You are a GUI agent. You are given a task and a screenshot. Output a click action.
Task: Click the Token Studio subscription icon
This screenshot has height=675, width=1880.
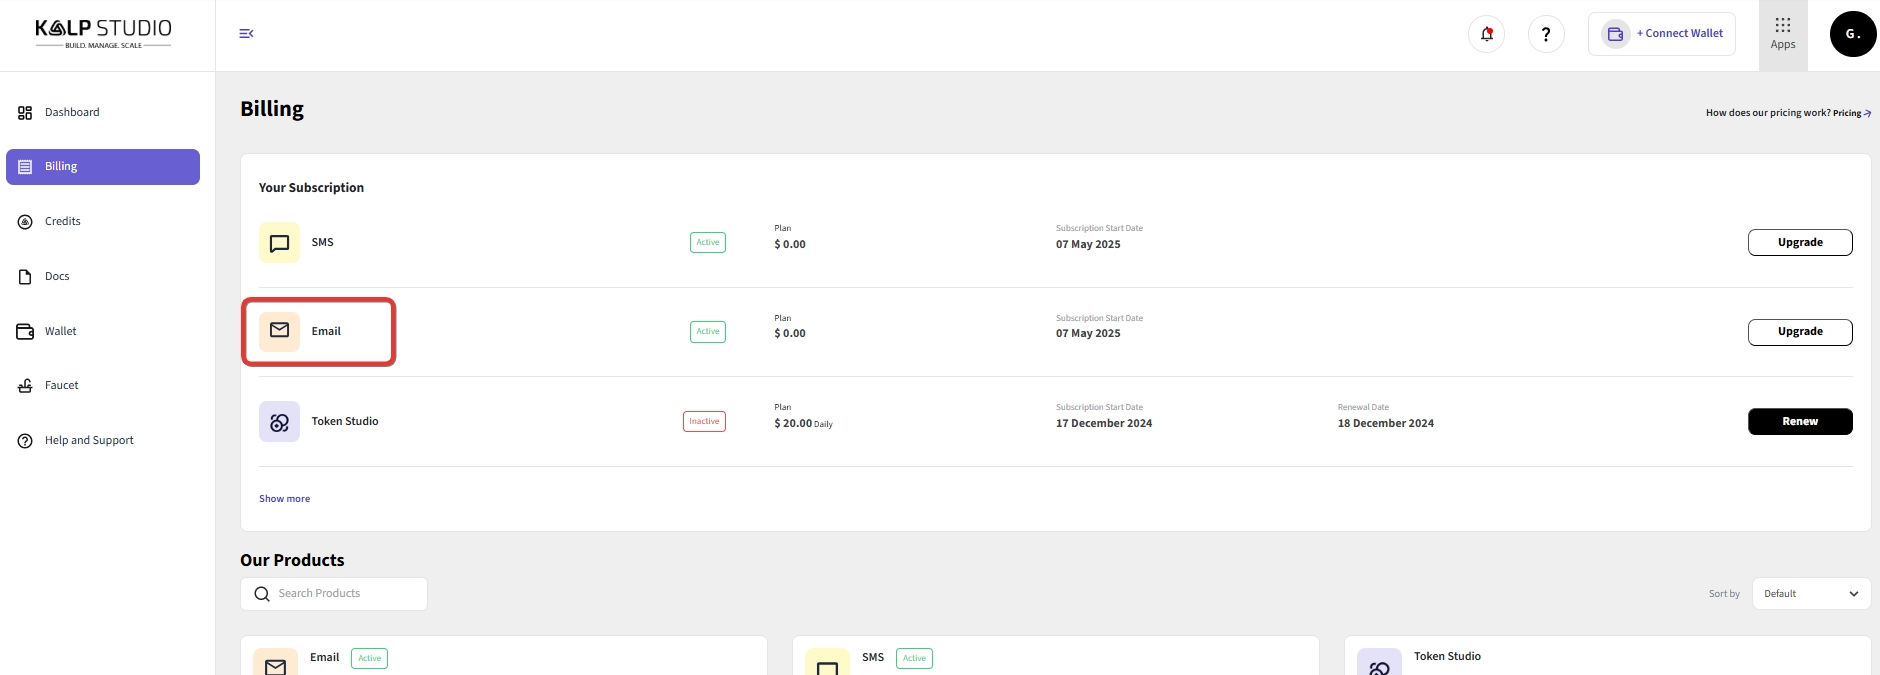(279, 422)
